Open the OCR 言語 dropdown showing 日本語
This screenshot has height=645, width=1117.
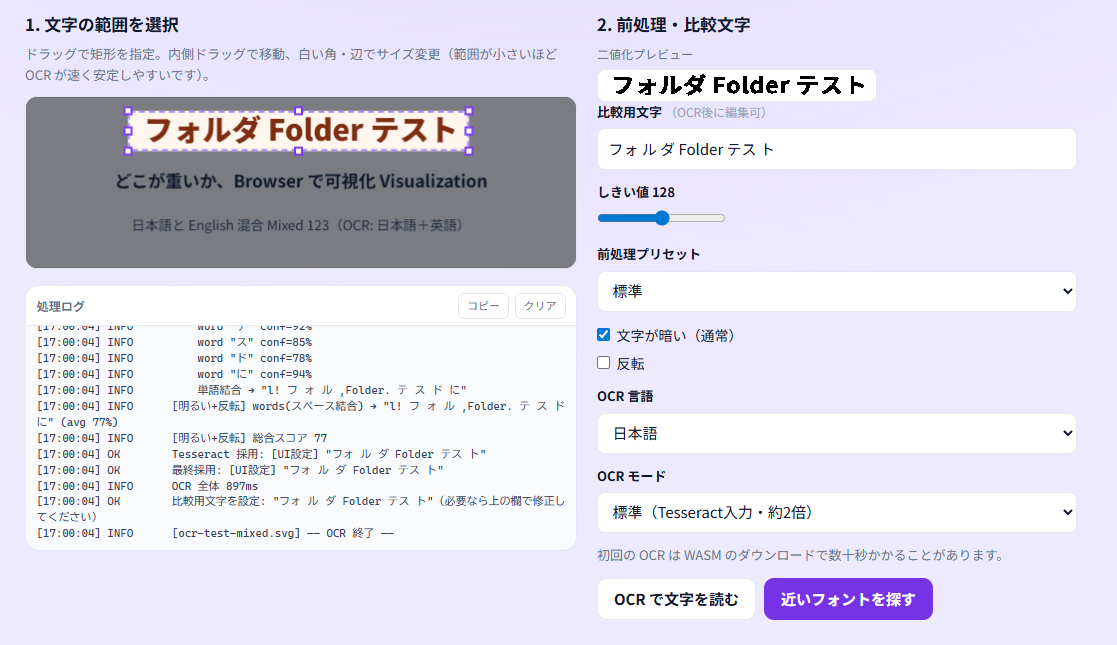[x=836, y=434]
